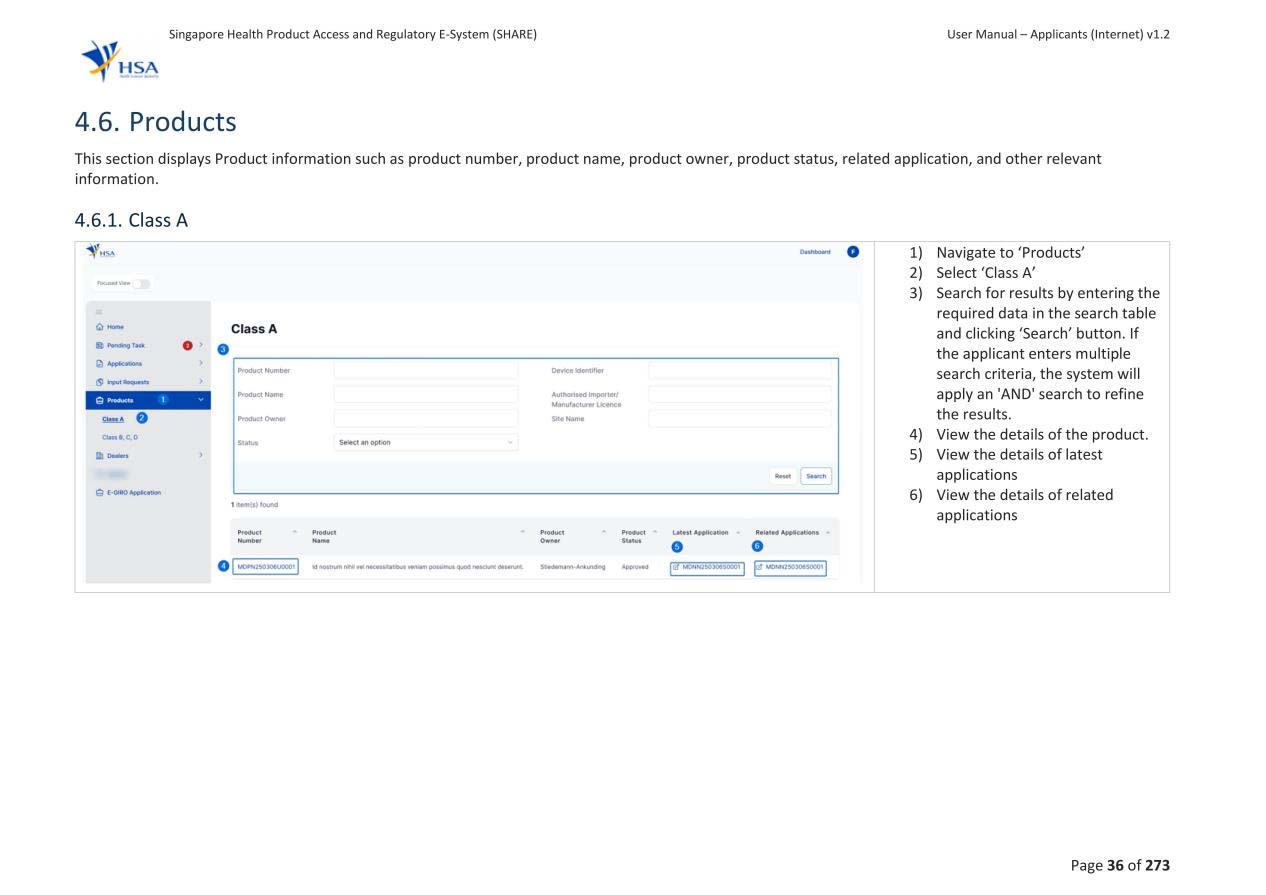Expand the Dealers menu chevron
The width and height of the screenshot is (1266, 895).
201,456
